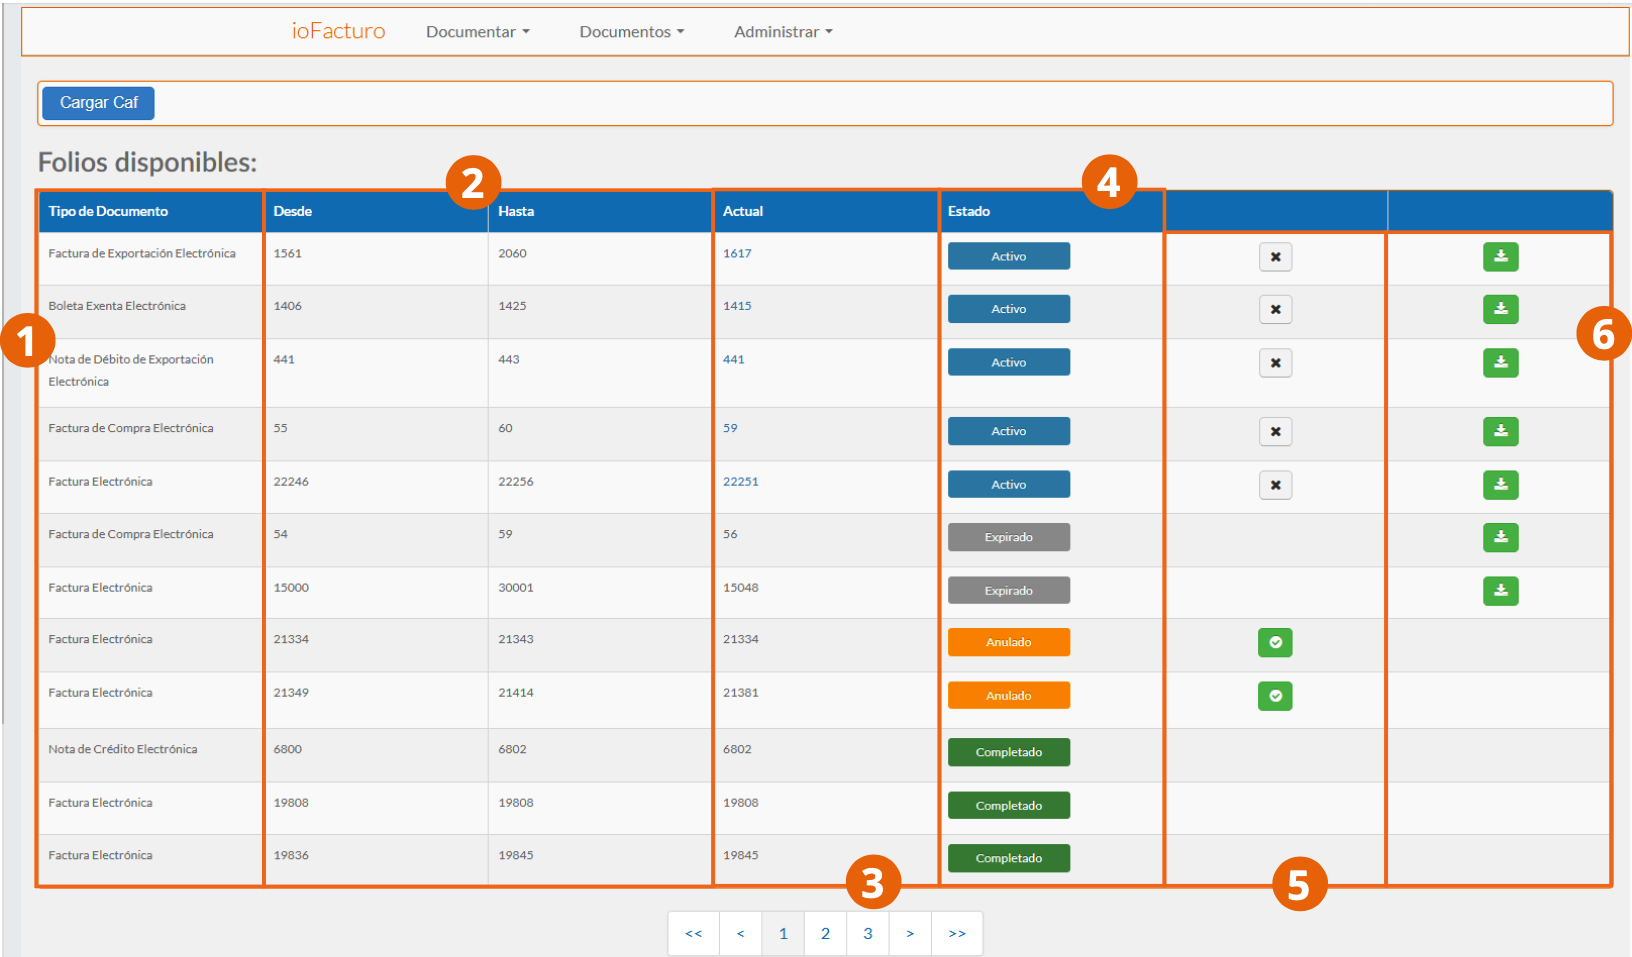Open the Documentos dropdown menu
The height and width of the screenshot is (957, 1632).
click(x=632, y=32)
